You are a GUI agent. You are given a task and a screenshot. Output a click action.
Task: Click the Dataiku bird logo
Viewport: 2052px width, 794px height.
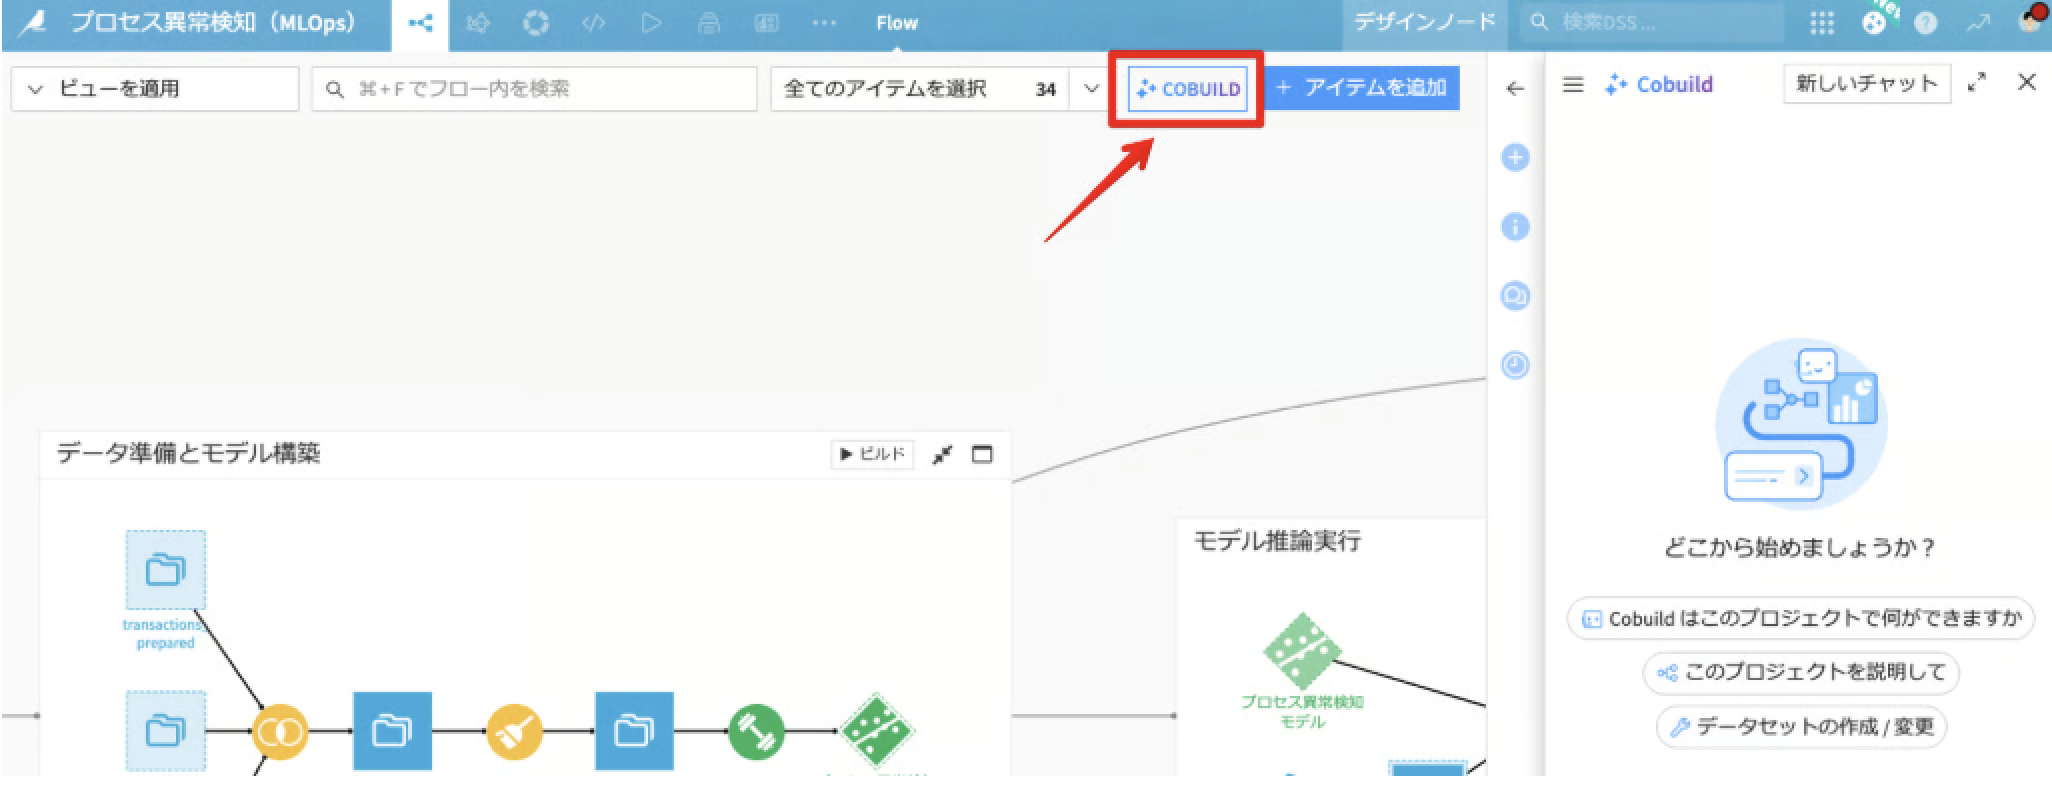(33, 22)
